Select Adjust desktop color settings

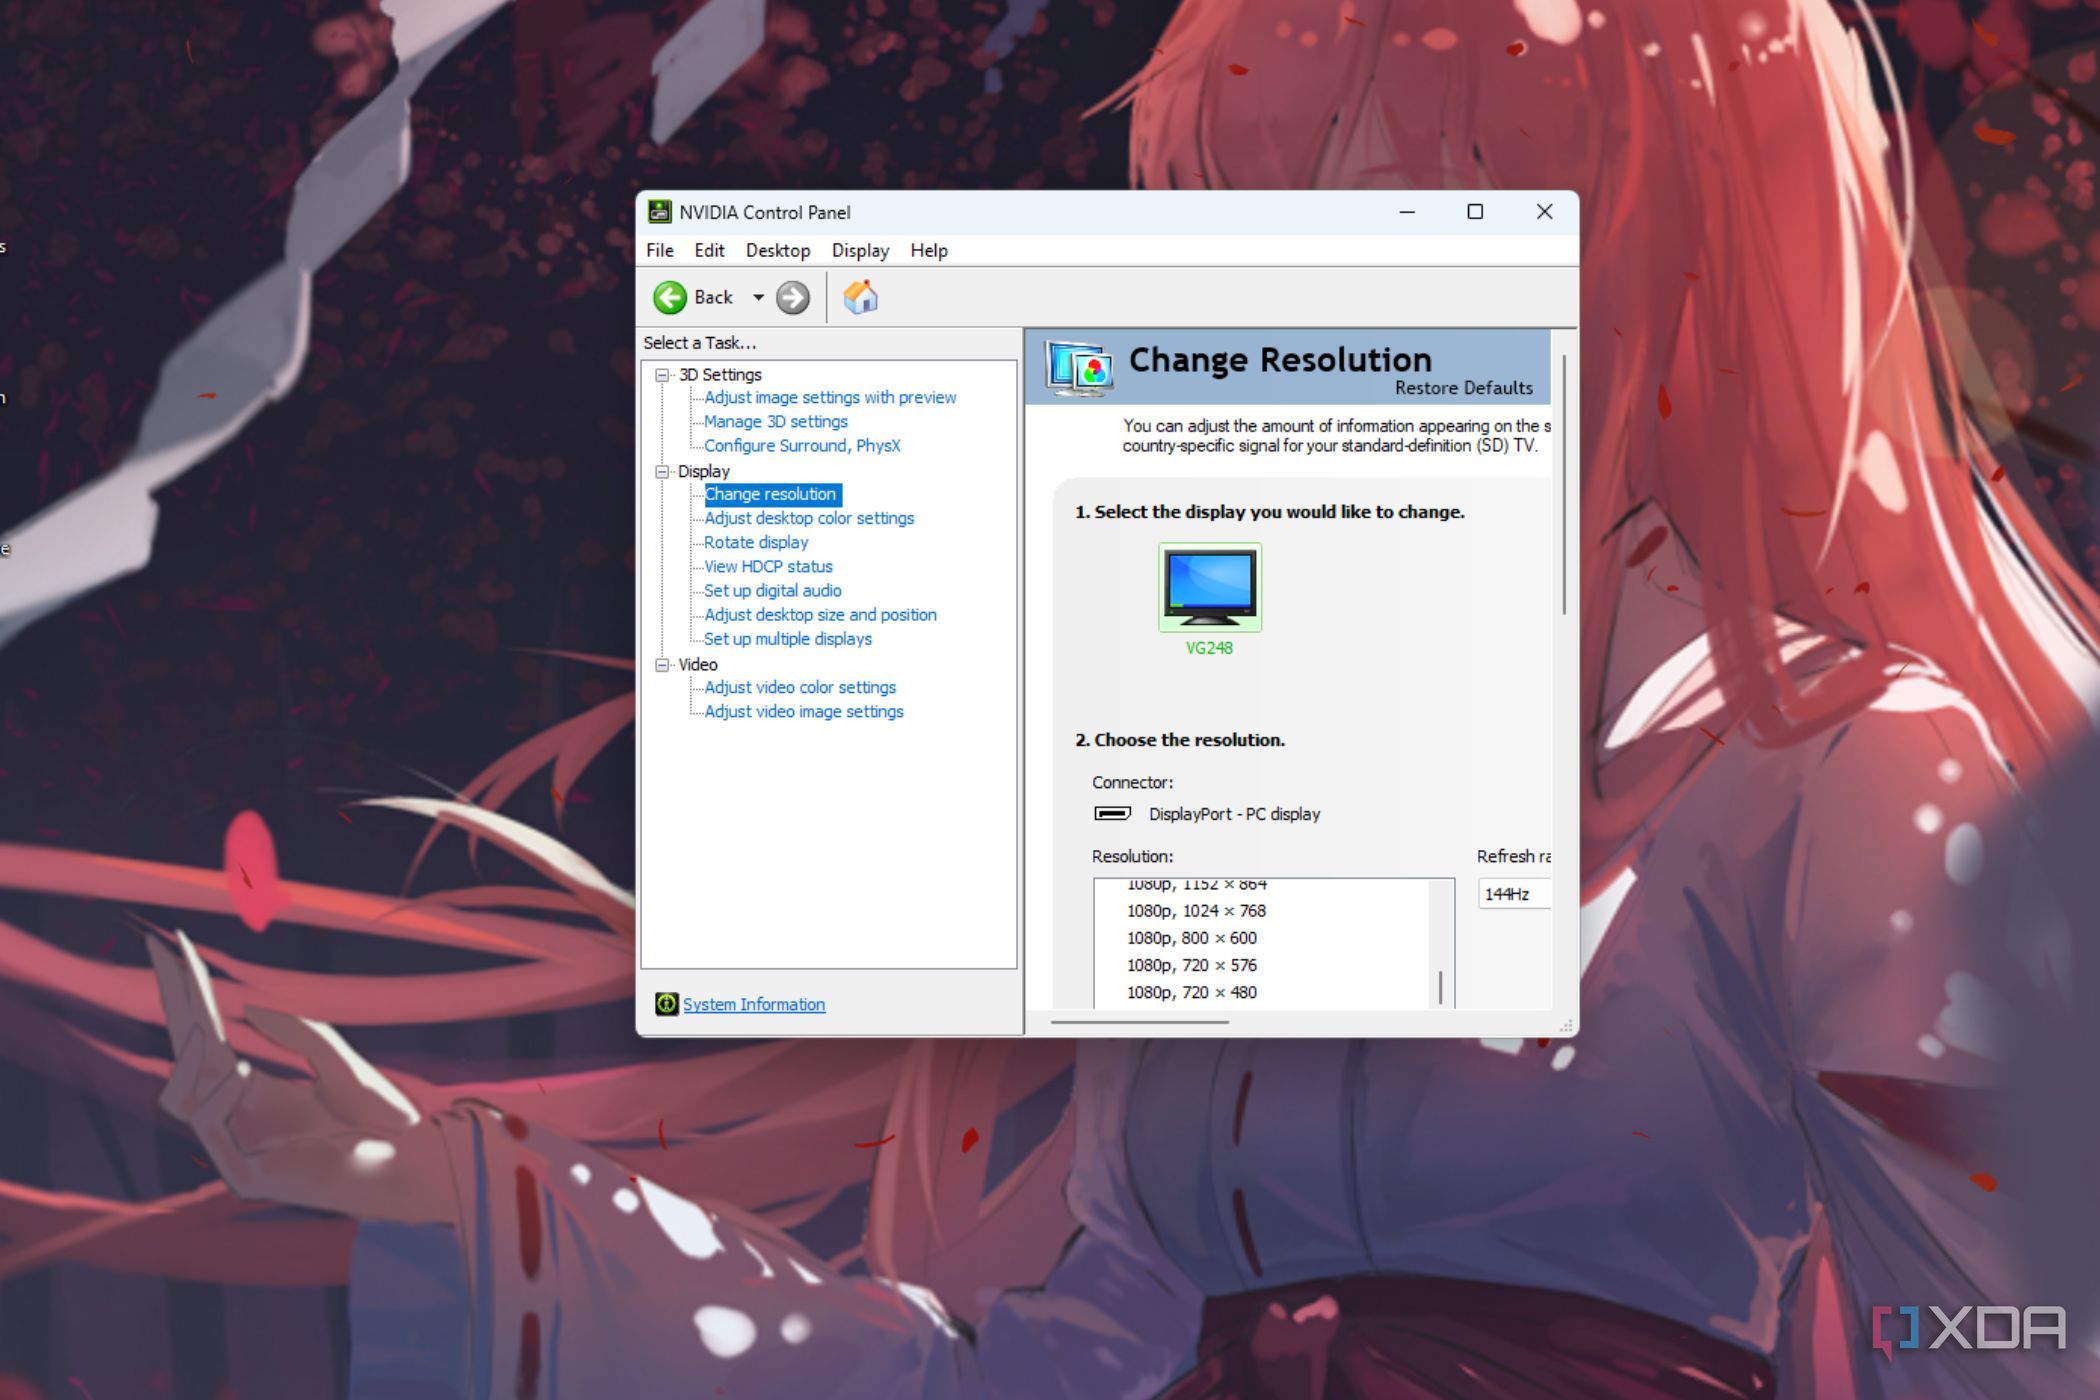[x=809, y=518]
